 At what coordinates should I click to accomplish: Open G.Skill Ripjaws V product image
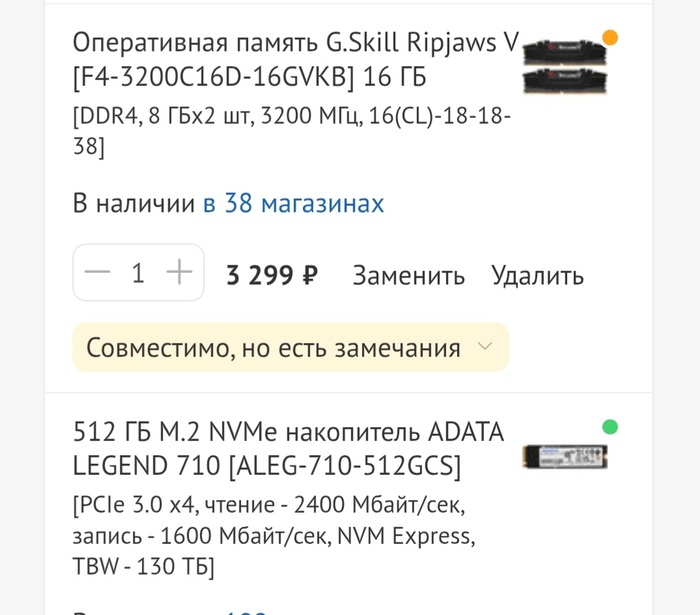click(x=564, y=66)
